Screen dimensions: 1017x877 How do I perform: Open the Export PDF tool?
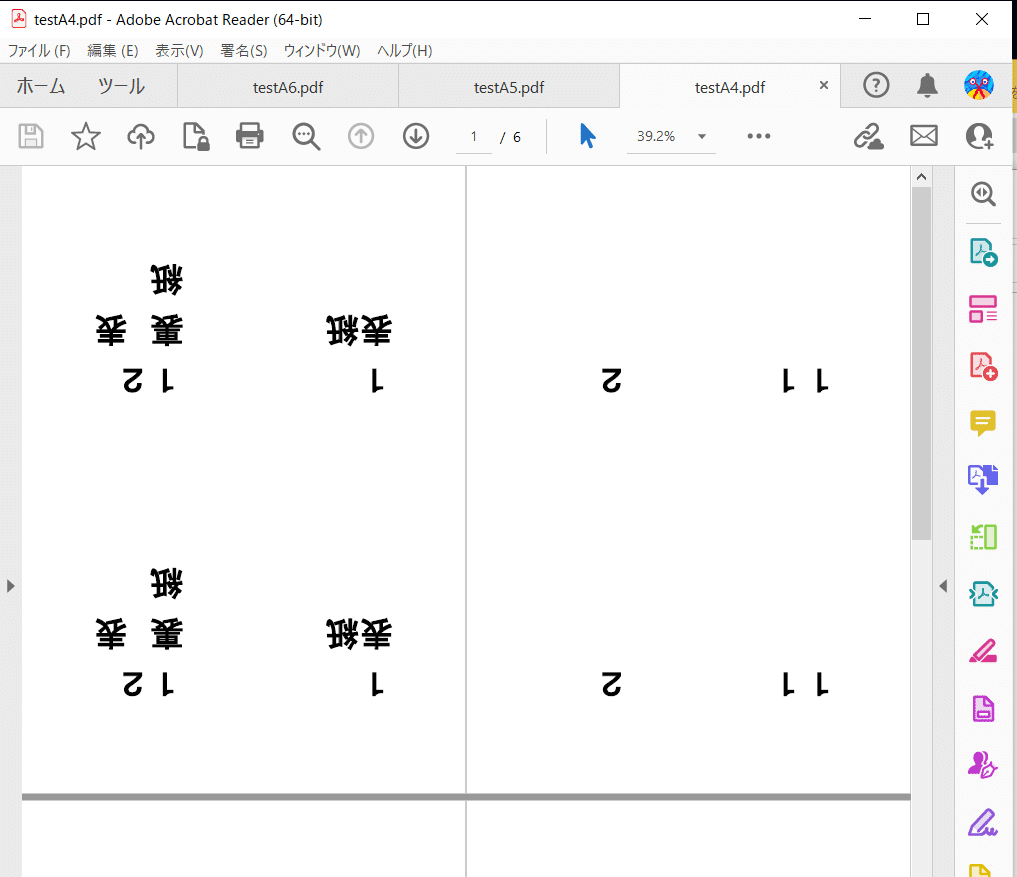(x=983, y=252)
